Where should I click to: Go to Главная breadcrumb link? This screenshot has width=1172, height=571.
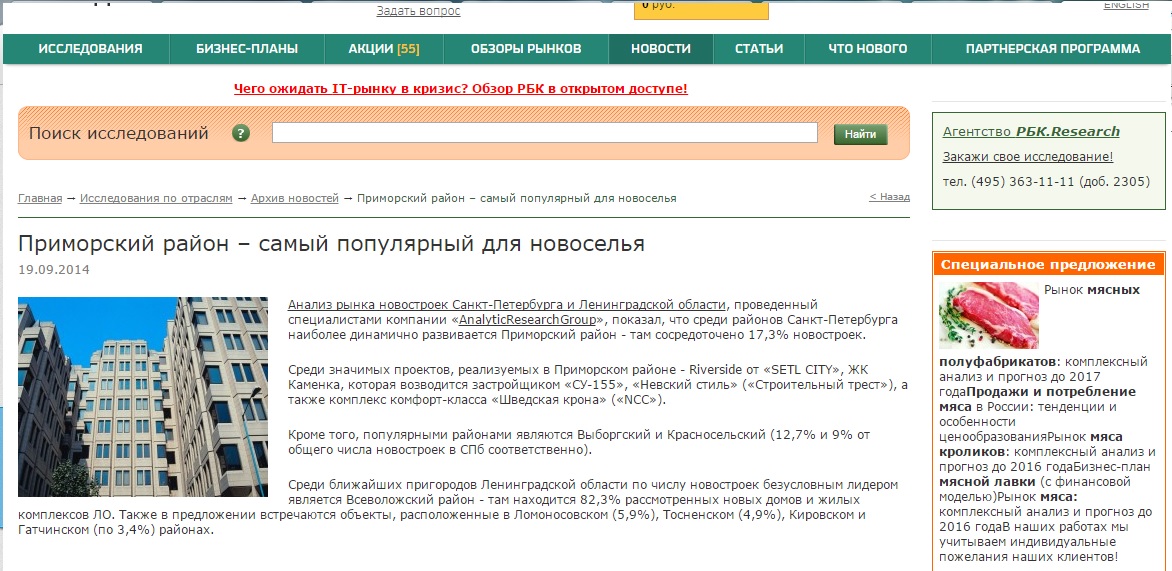40,198
